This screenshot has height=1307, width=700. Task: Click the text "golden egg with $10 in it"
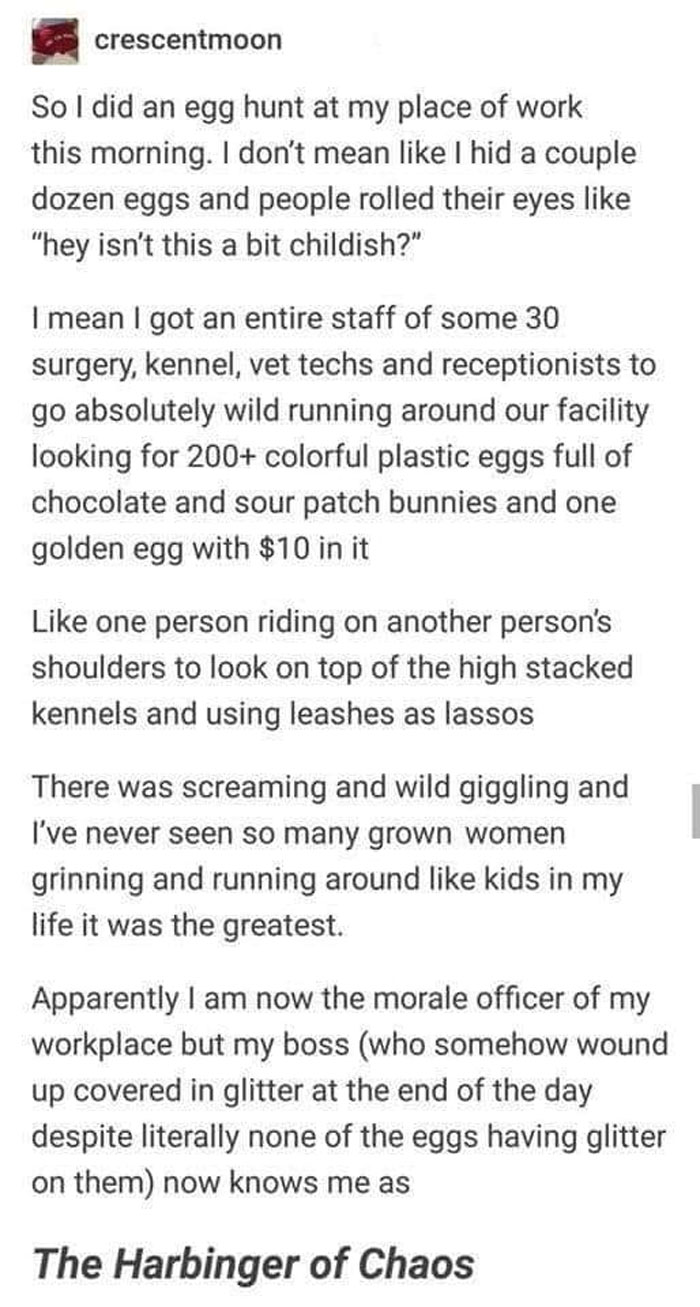point(200,548)
